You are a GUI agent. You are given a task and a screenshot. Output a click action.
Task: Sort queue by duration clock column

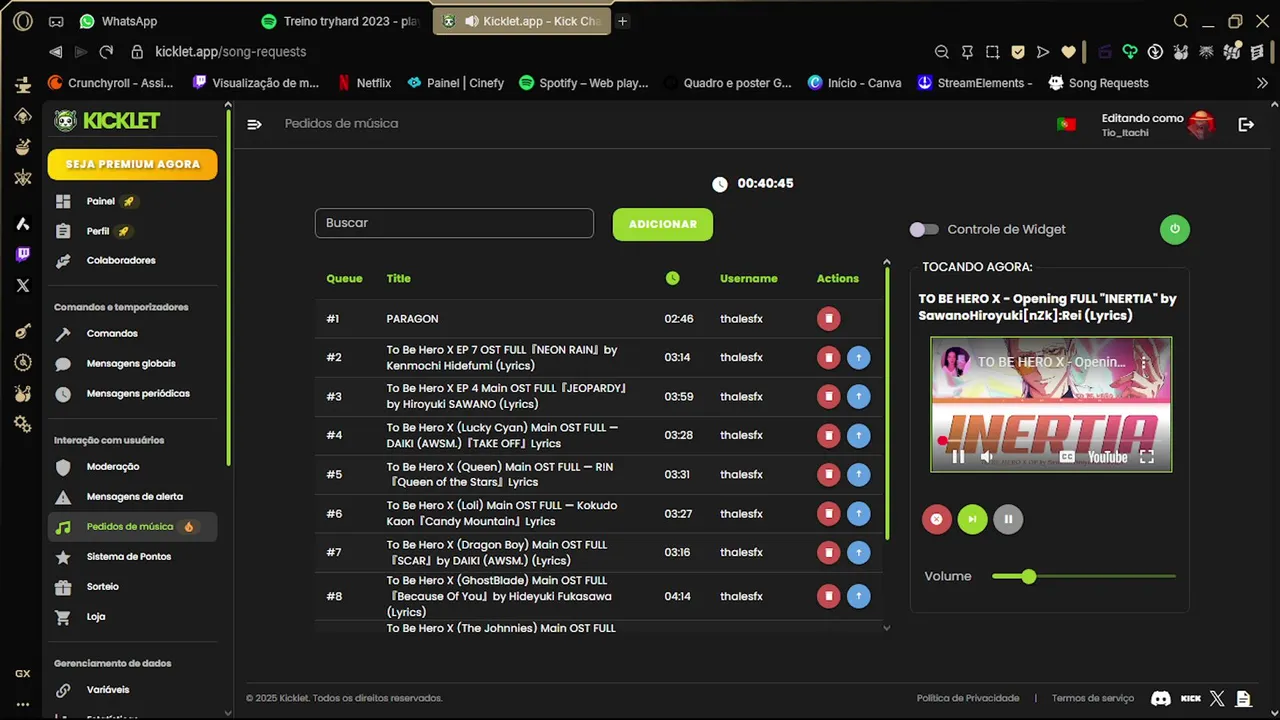coord(672,278)
